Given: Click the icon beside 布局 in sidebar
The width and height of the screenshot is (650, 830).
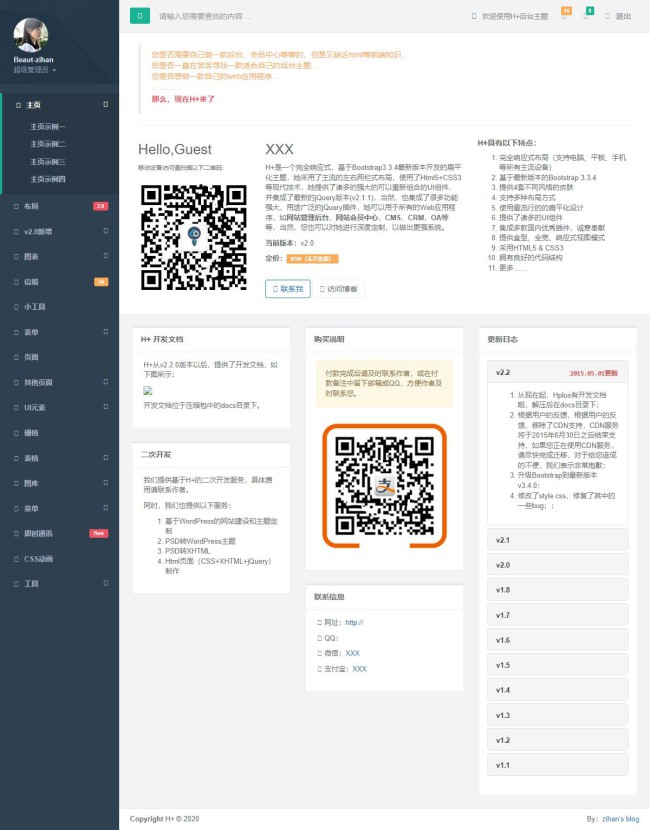Looking at the screenshot, I should (x=16, y=206).
